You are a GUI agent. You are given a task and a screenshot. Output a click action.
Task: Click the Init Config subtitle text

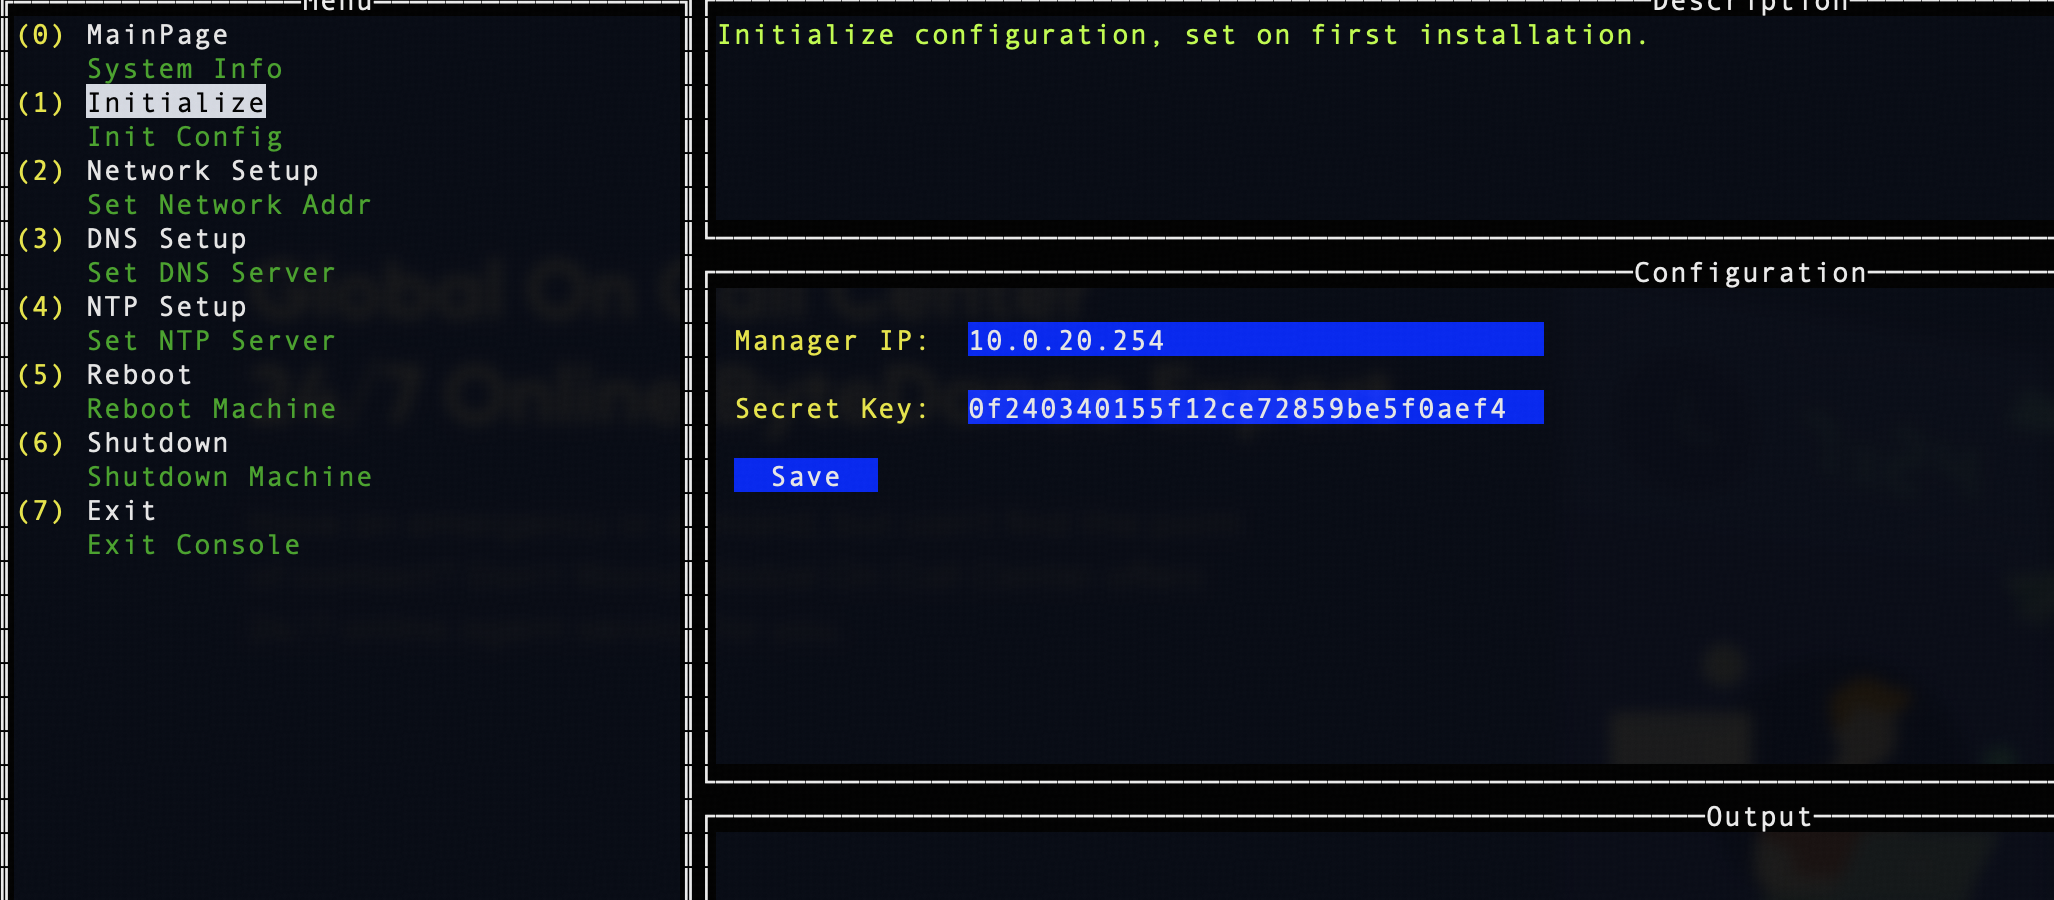coord(184,137)
